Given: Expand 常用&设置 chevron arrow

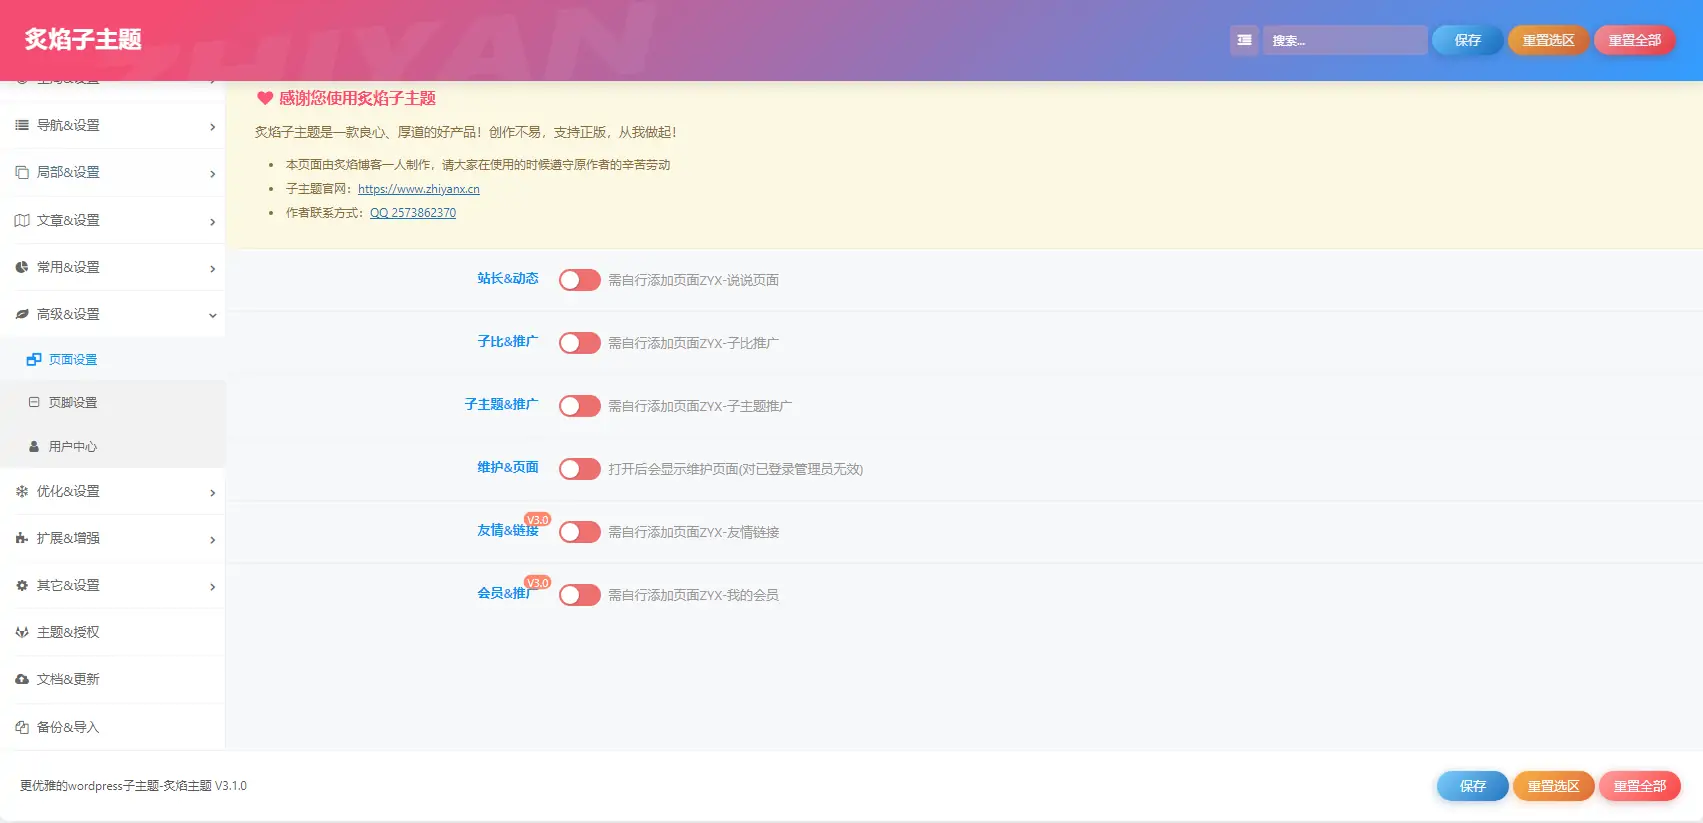Looking at the screenshot, I should pyautogui.click(x=212, y=269).
